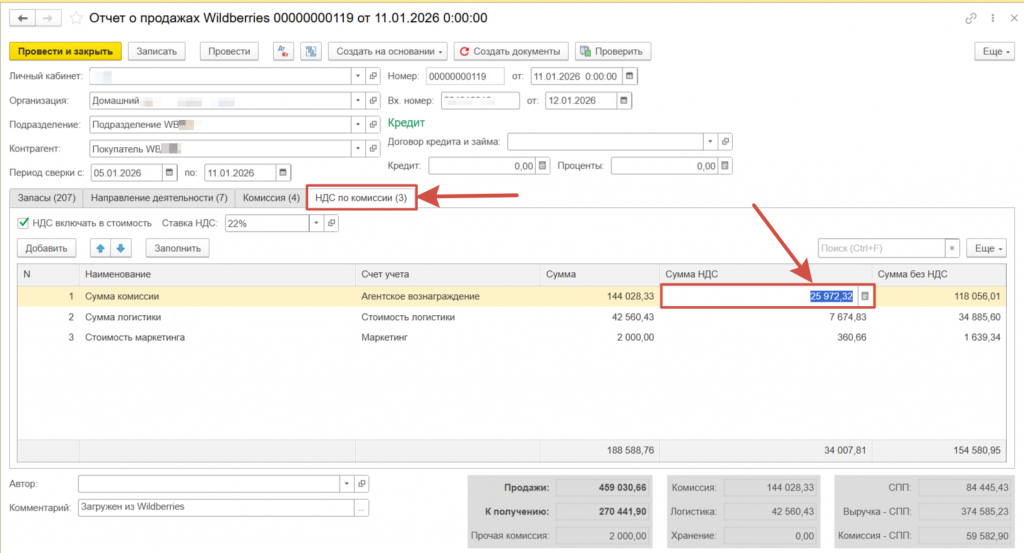Click the Проверить button

coord(614,51)
